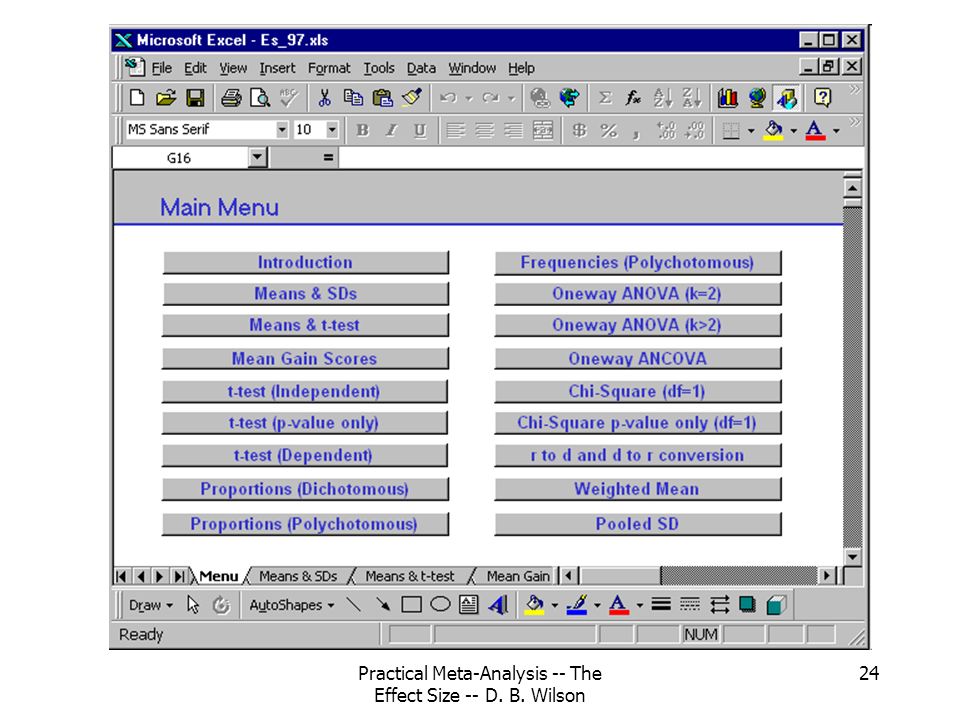Image resolution: width=960 pixels, height=720 pixels.
Task: Click Merge and Center icon
Action: [542, 130]
